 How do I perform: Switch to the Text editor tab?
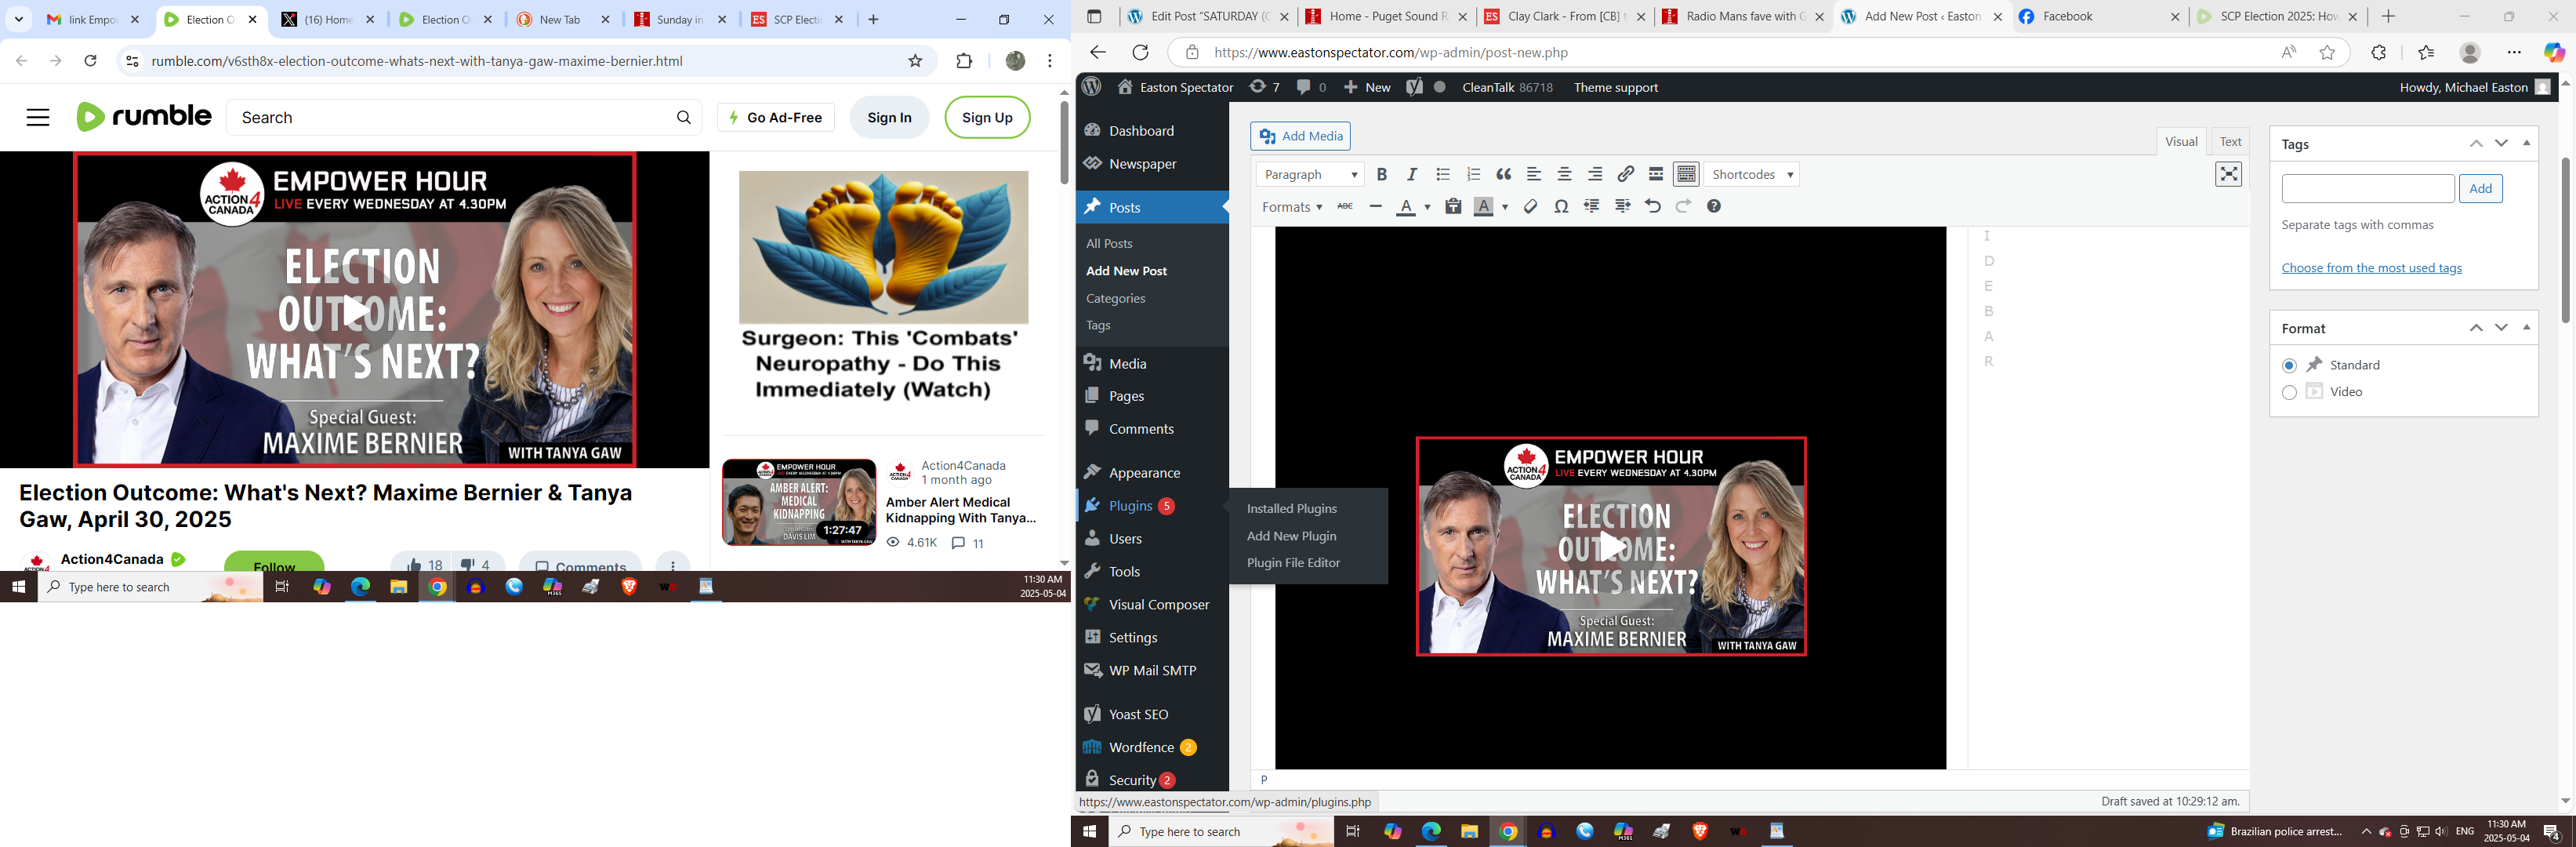(2230, 142)
